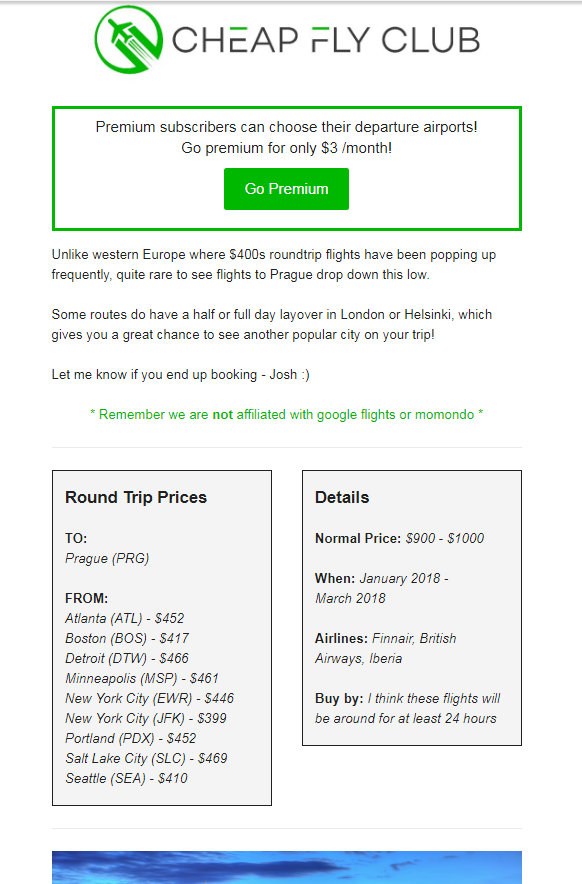
Task: Click the green airplane logo icon
Action: (129, 39)
